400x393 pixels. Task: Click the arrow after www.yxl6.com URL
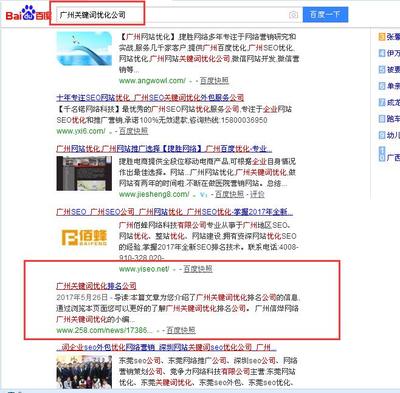(x=111, y=132)
